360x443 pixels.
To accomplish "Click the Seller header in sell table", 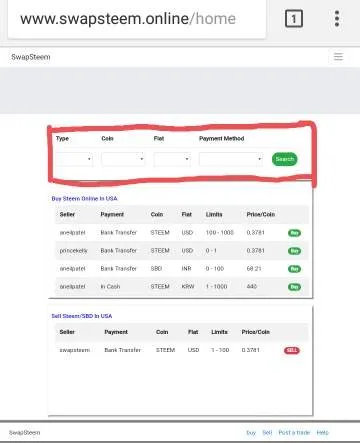I will (x=67, y=332).
